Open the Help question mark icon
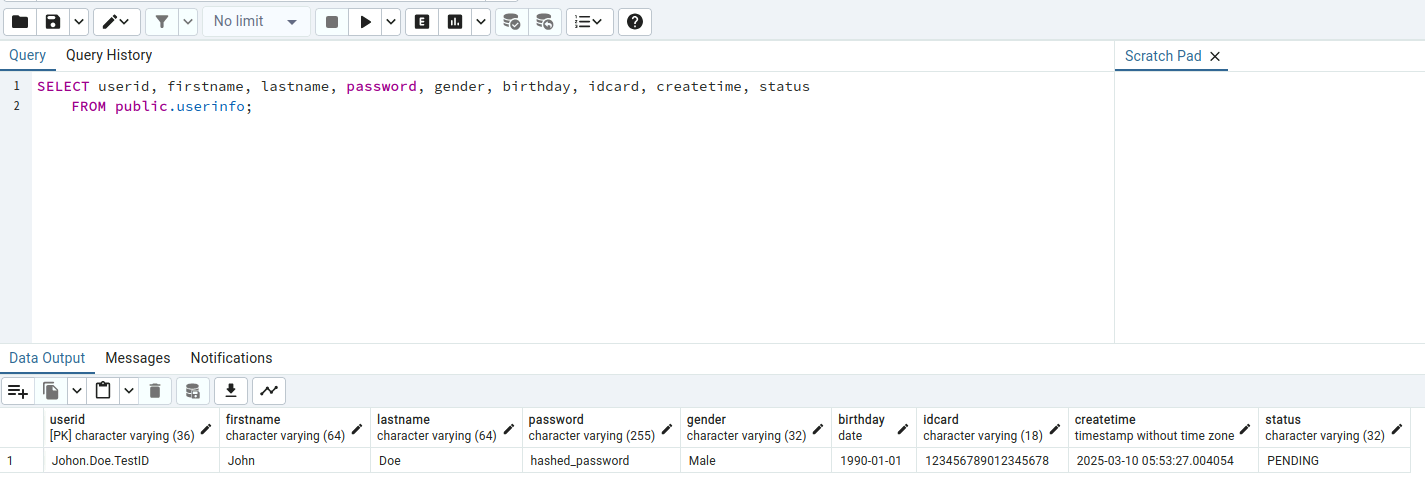The image size is (1425, 481). (634, 21)
